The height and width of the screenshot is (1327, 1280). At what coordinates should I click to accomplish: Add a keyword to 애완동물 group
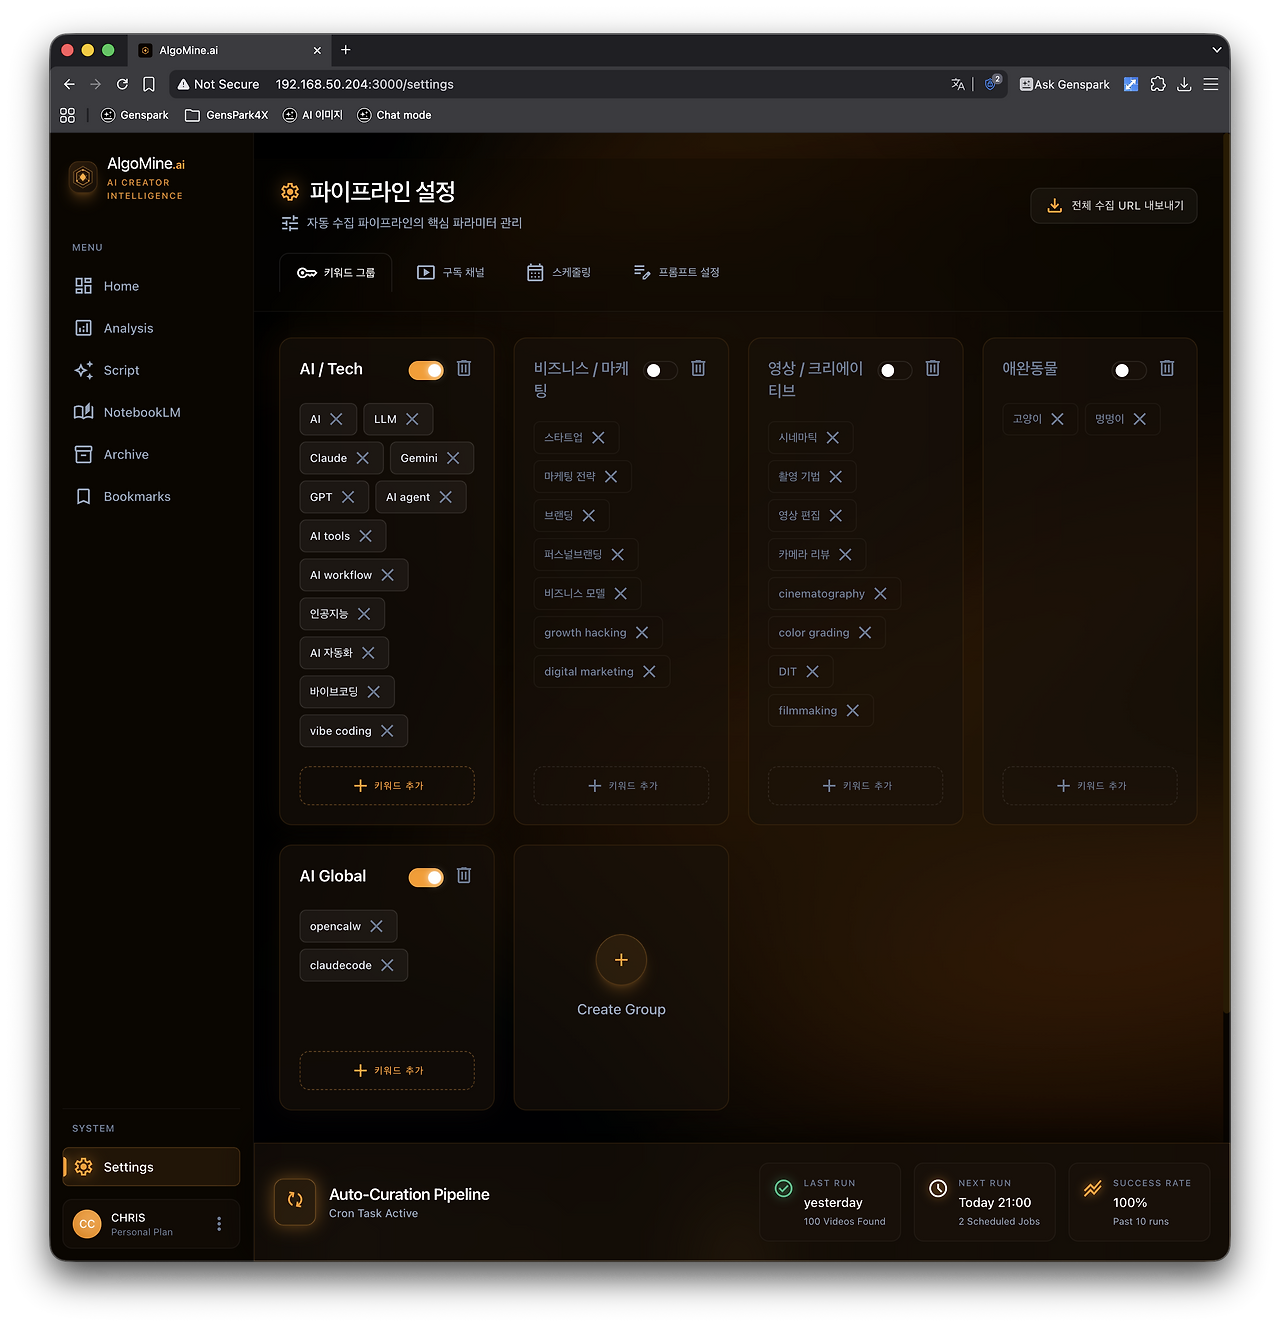coord(1090,786)
